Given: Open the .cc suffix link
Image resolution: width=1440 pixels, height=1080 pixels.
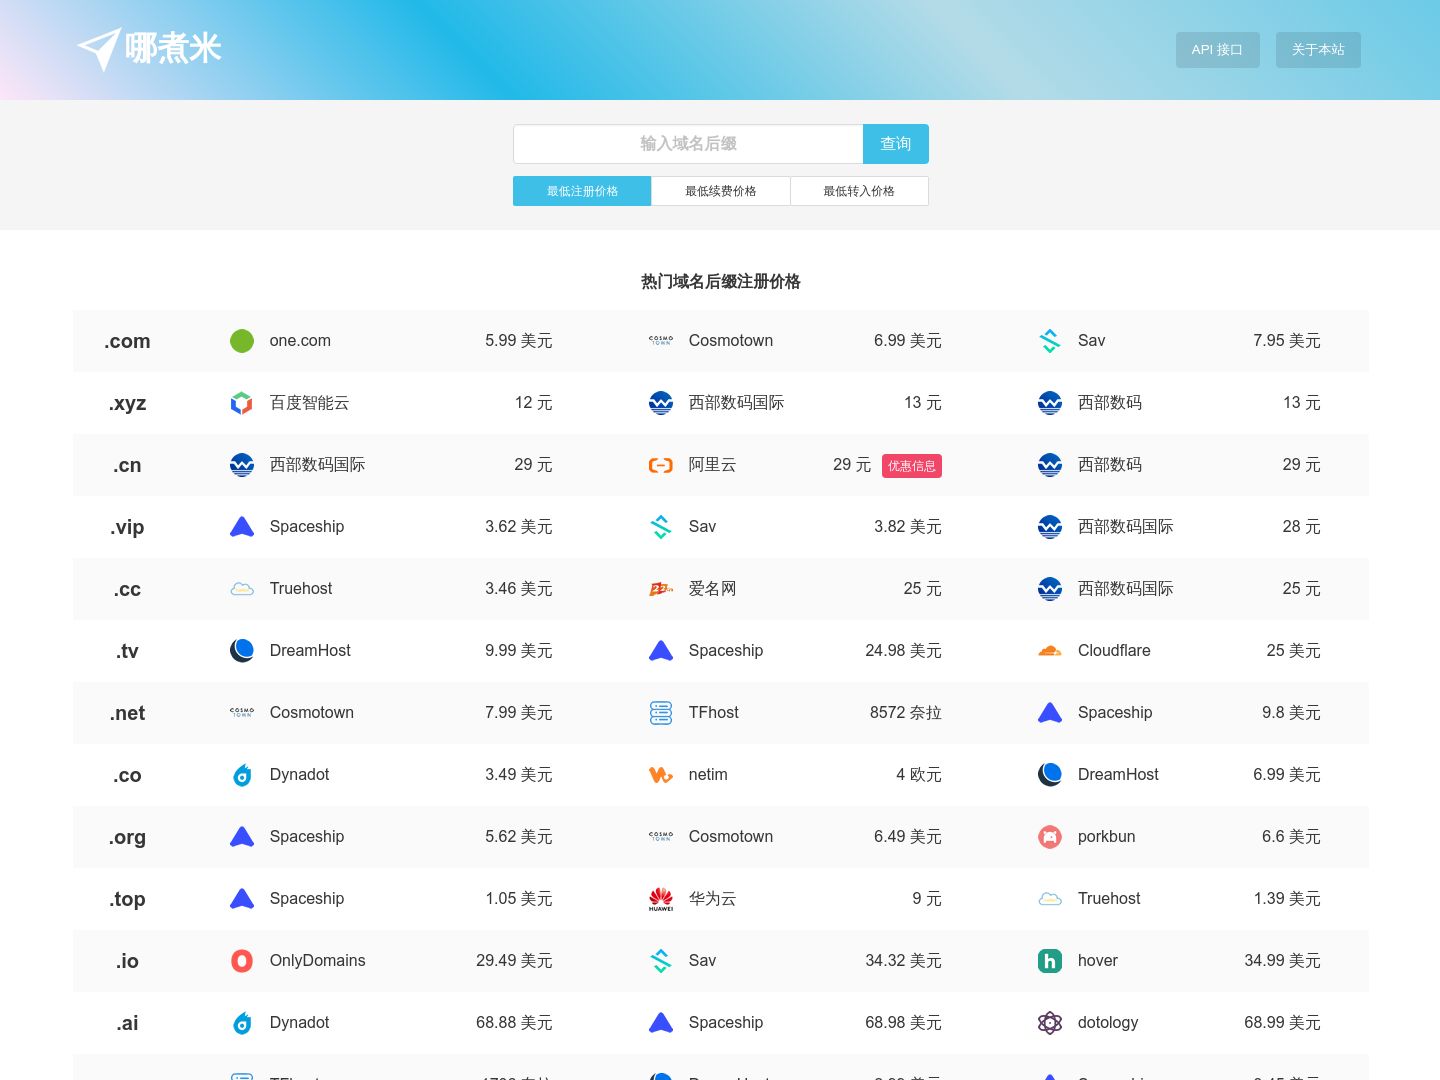Looking at the screenshot, I should click(127, 589).
